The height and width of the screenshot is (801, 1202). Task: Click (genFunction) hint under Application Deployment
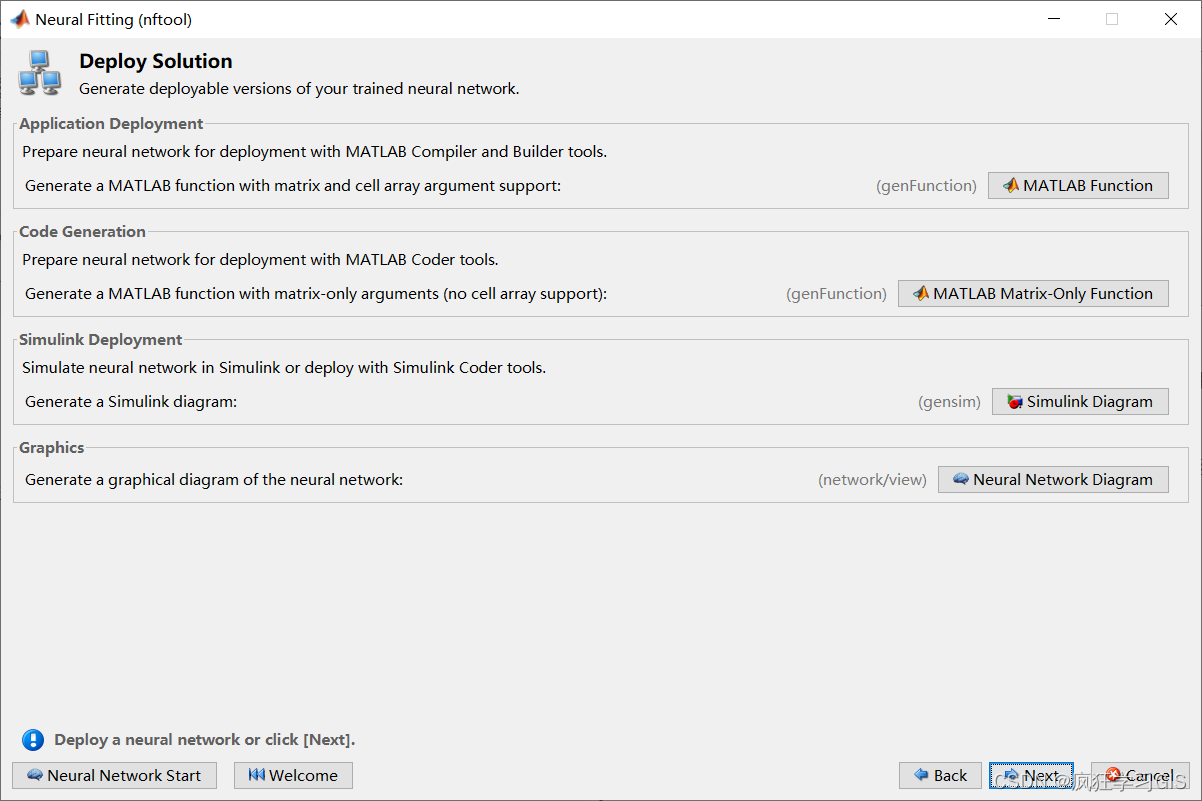click(926, 186)
